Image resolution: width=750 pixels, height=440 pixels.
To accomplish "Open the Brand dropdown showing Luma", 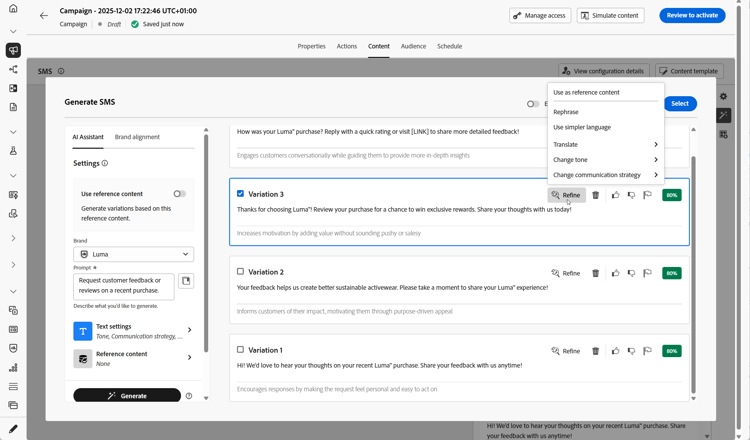I will 133,254.
